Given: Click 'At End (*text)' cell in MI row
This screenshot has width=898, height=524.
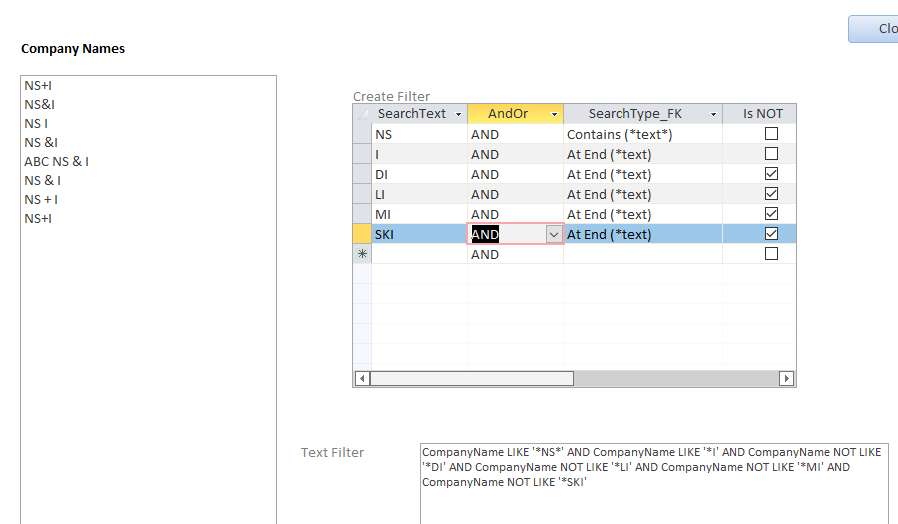Looking at the screenshot, I should [x=643, y=214].
